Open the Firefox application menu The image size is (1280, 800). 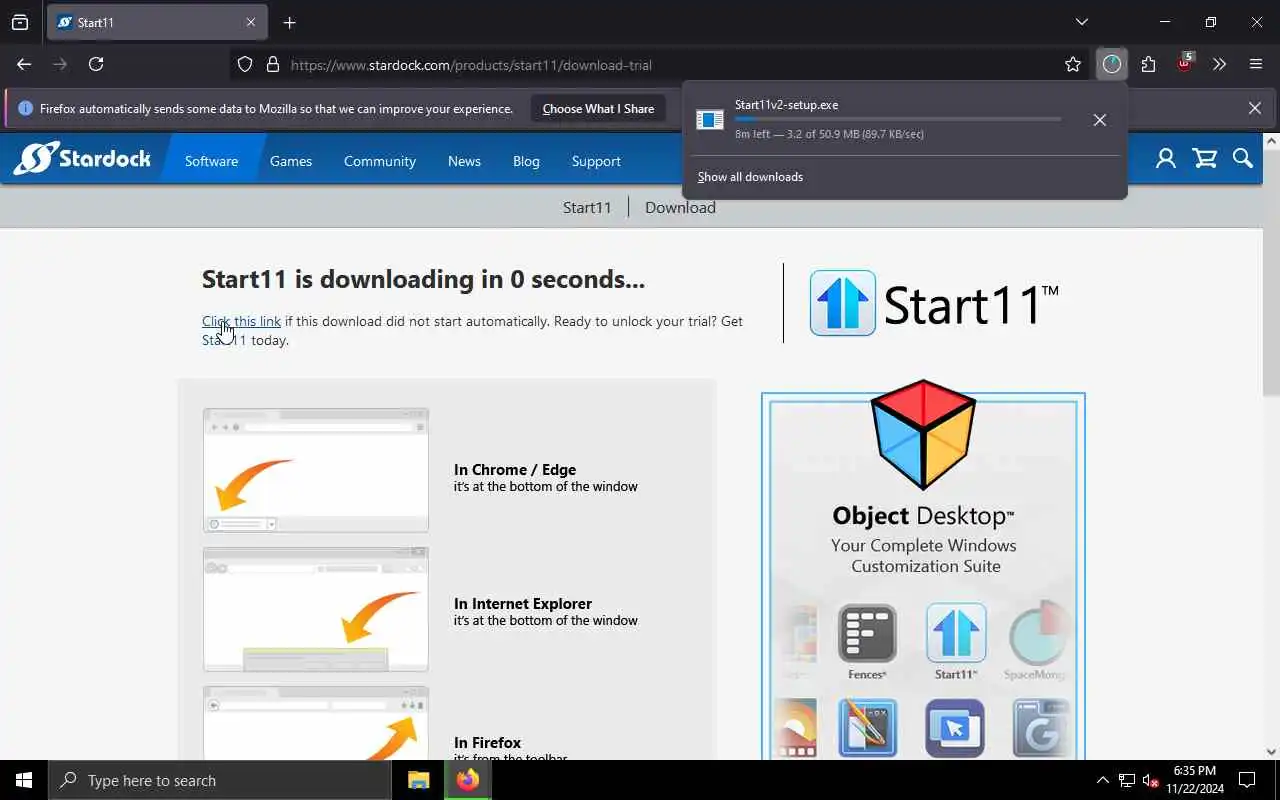tap(1256, 64)
